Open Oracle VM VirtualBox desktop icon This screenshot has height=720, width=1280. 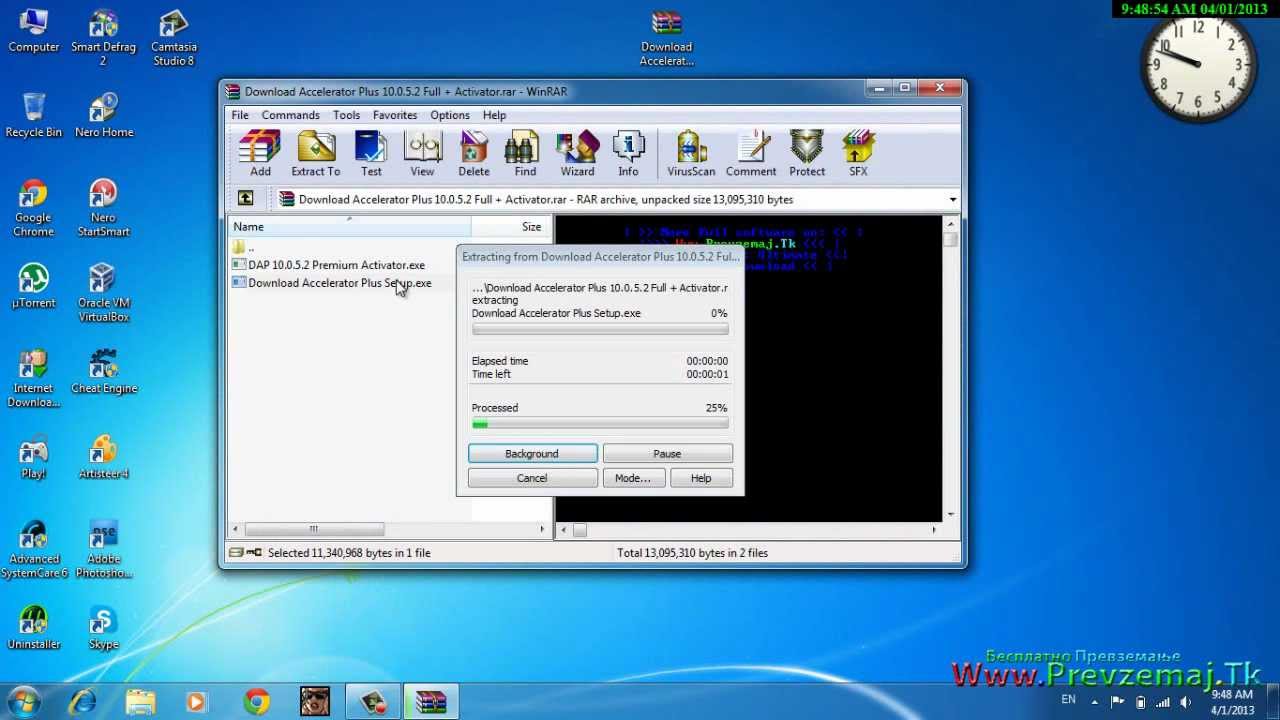tap(103, 293)
